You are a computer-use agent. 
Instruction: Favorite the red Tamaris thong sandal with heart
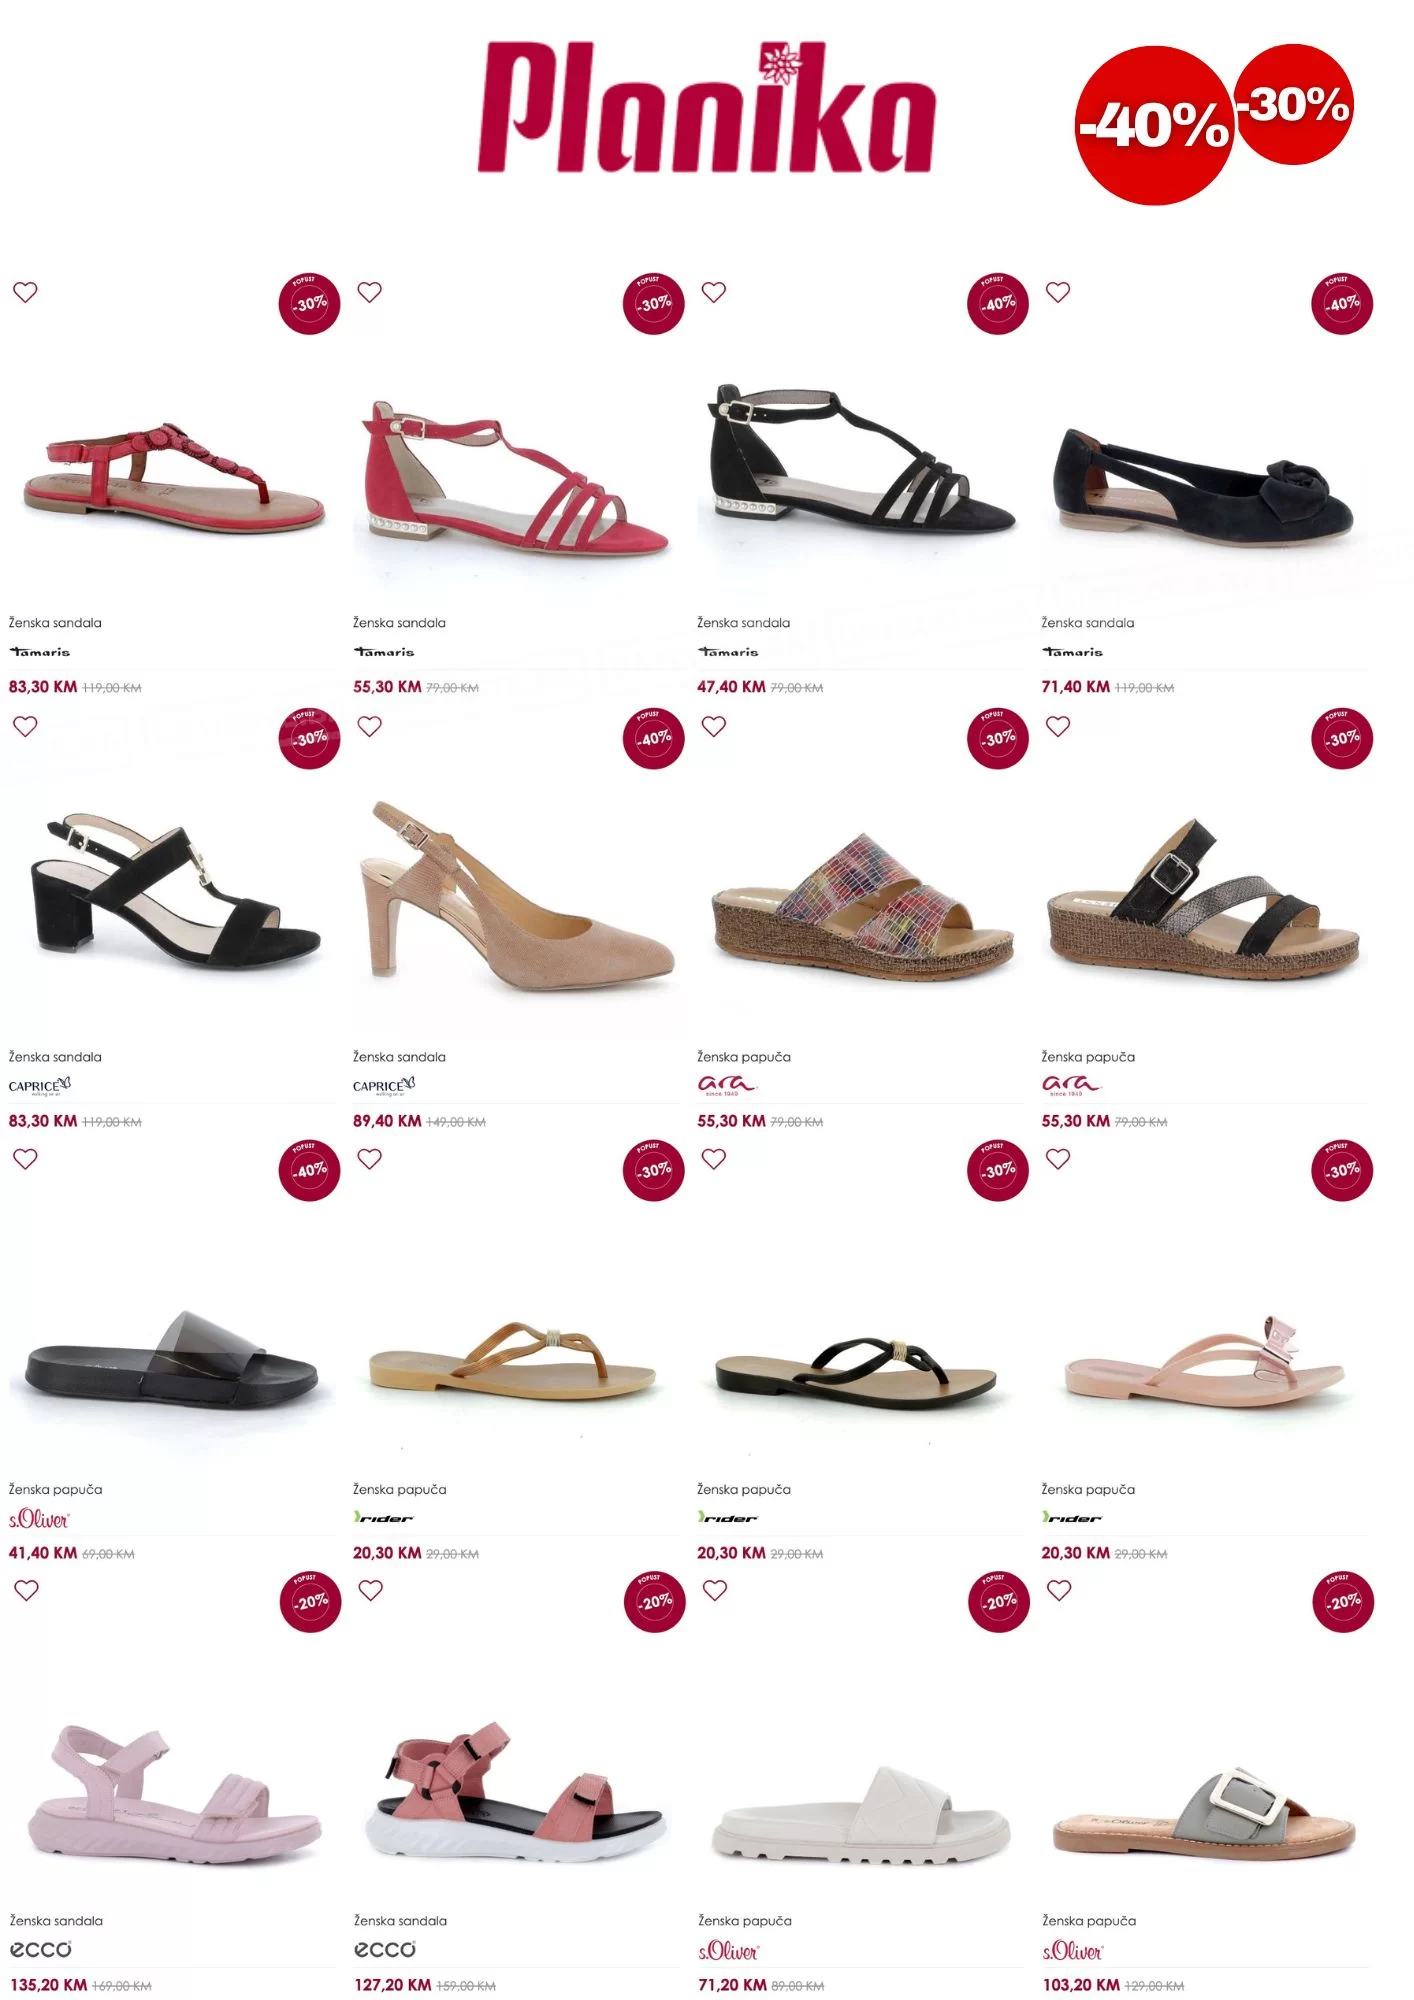[25, 292]
